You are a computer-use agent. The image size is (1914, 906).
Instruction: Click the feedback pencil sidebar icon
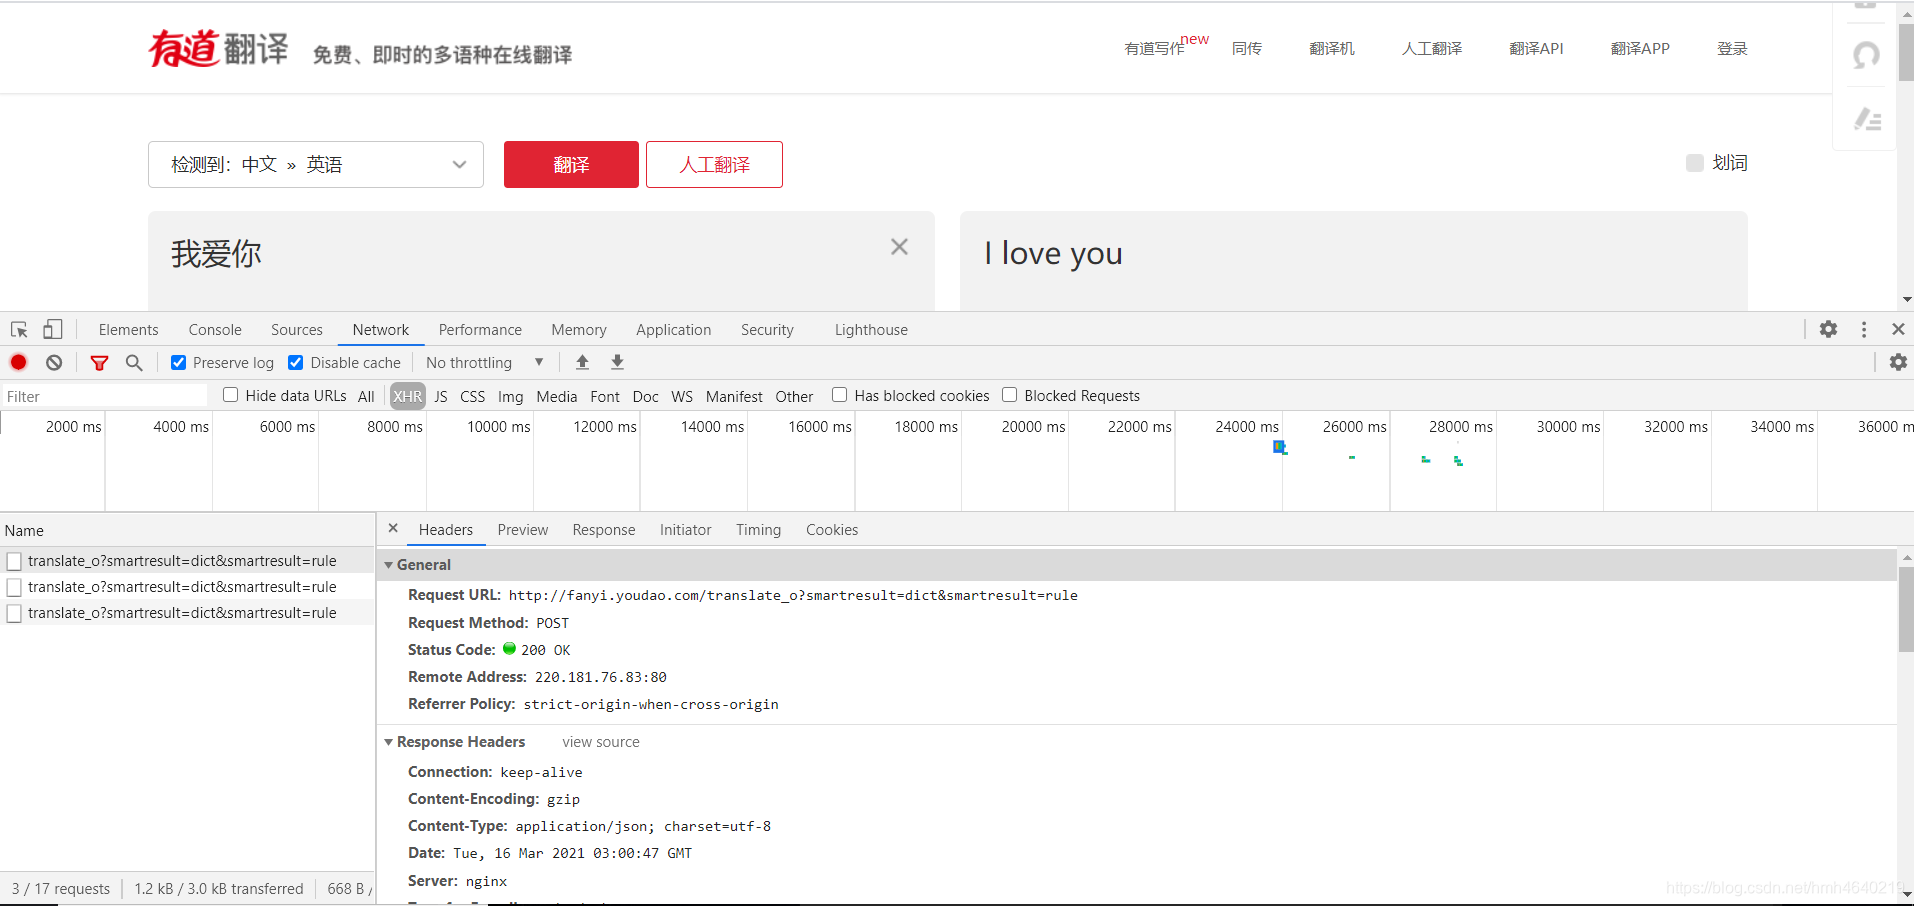point(1866,119)
